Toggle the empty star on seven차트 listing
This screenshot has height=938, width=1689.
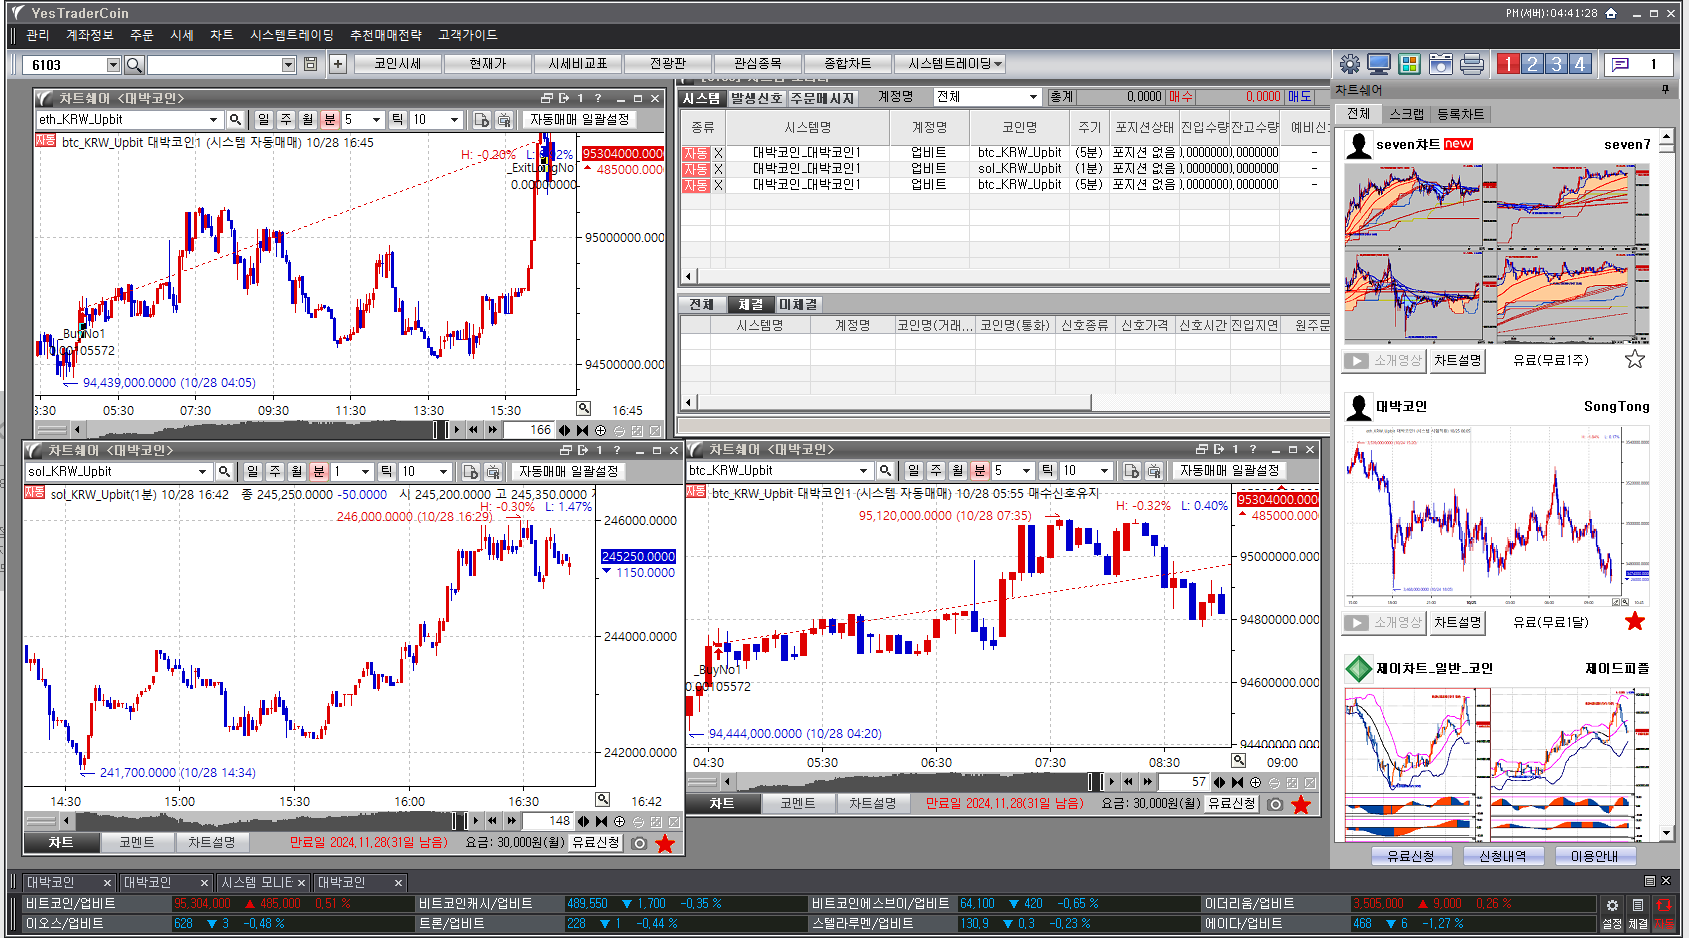pyautogui.click(x=1634, y=360)
